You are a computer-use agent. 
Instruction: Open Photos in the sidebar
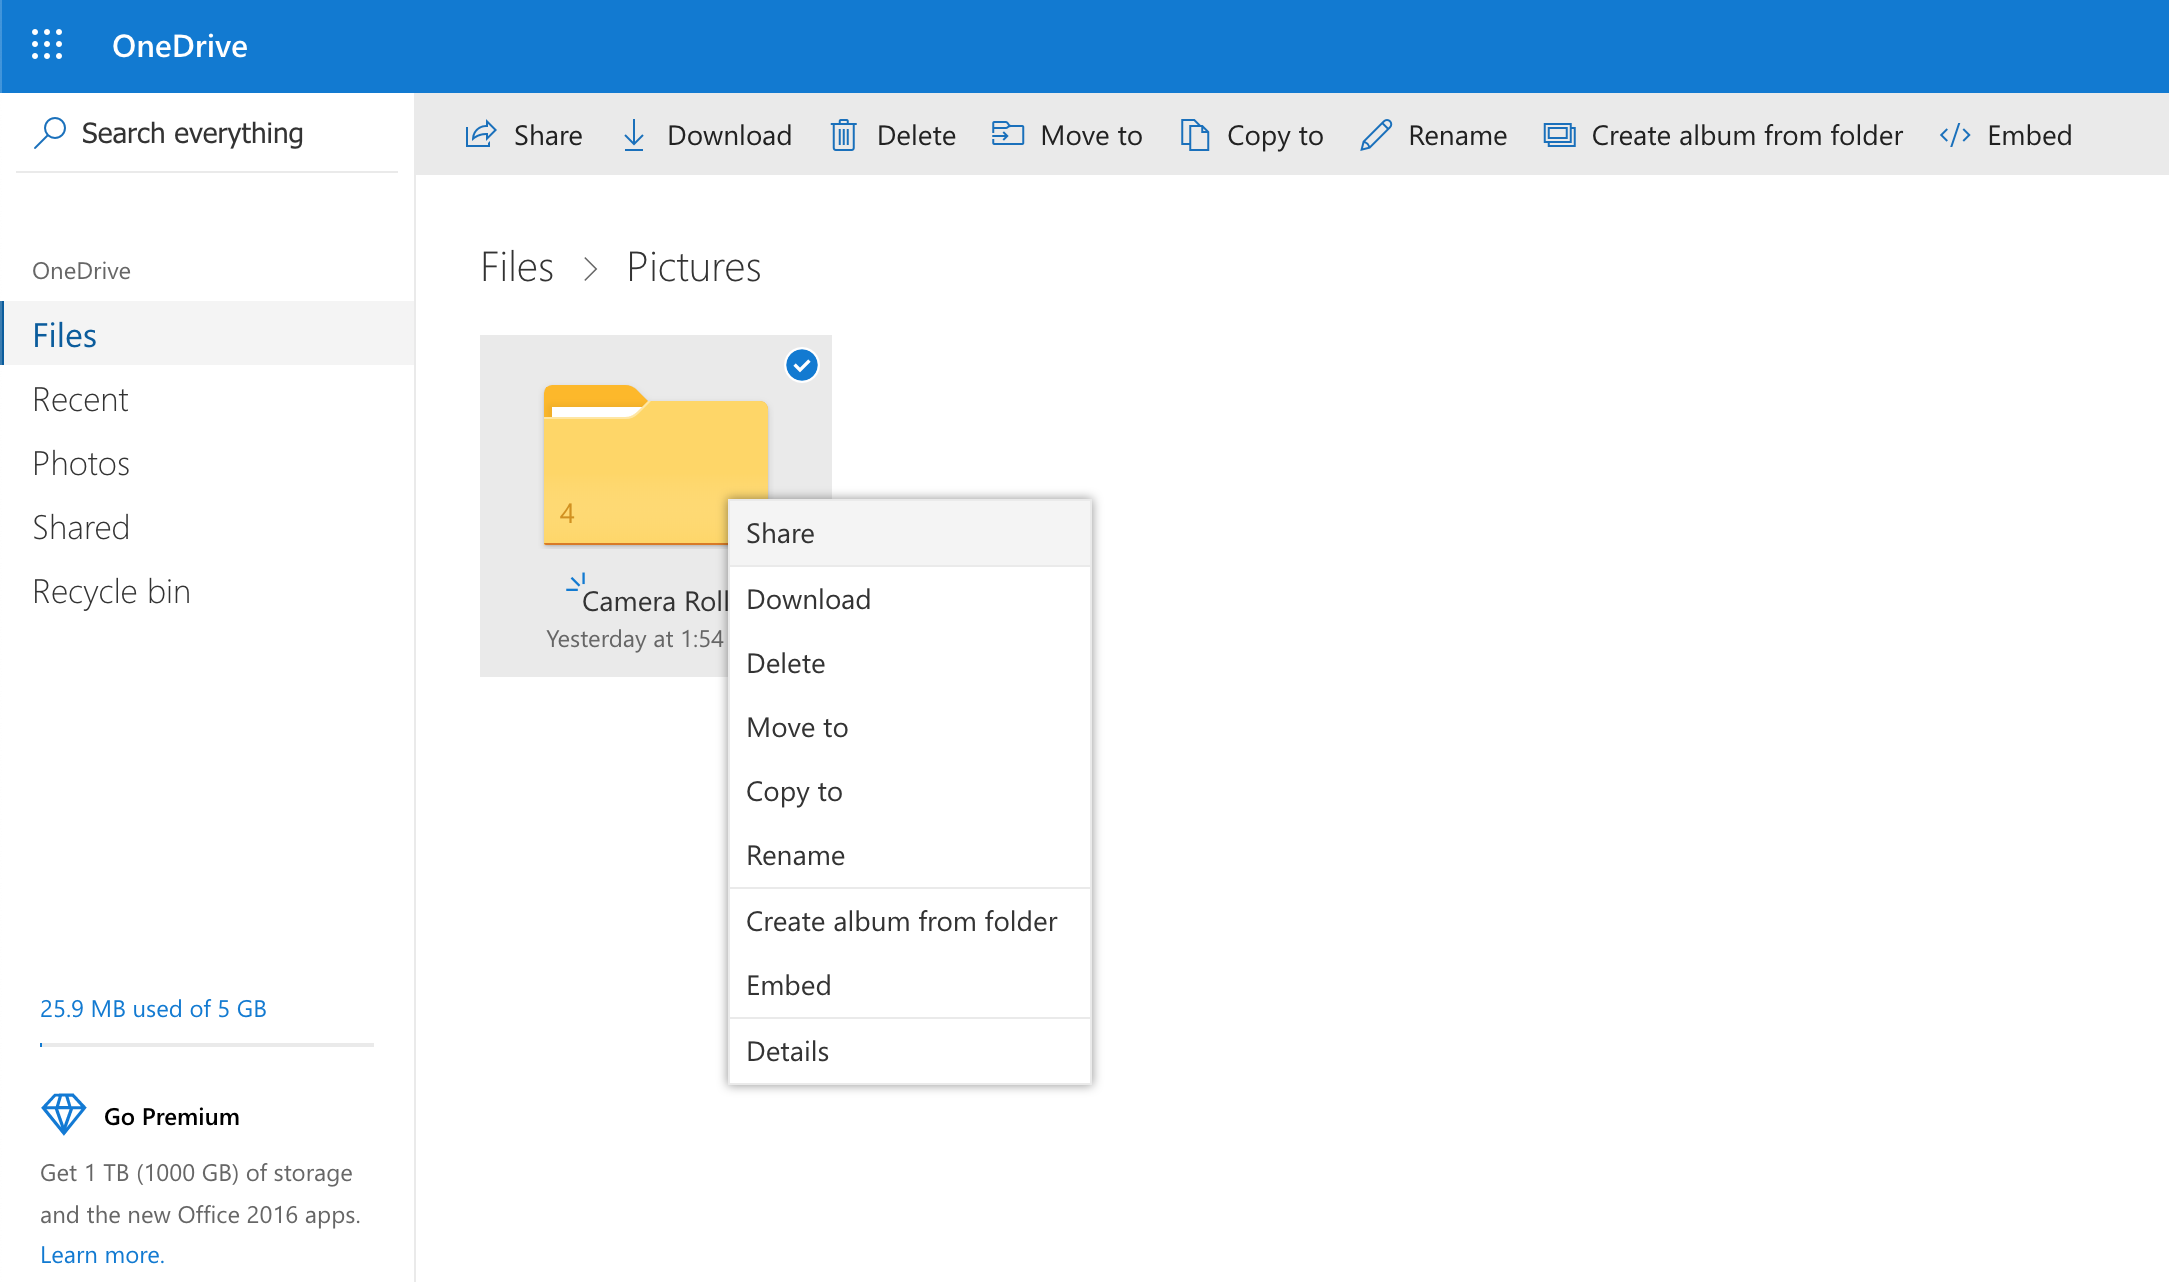tap(208, 463)
